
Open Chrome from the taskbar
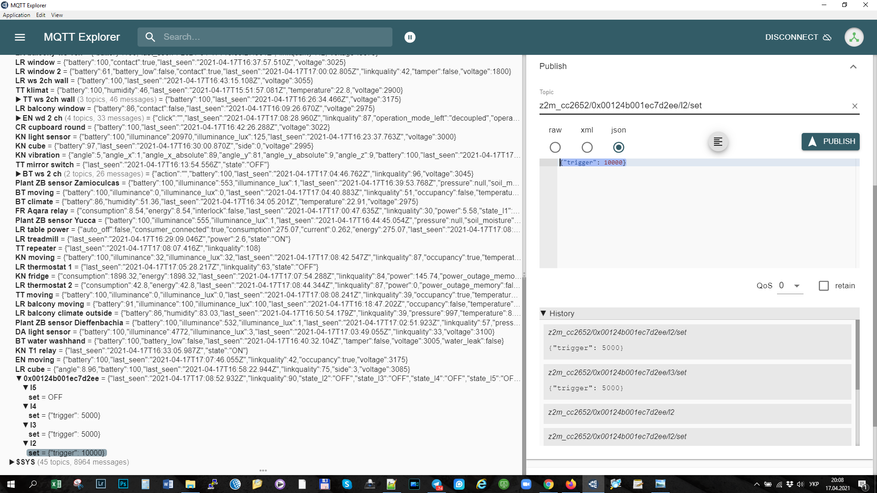[x=548, y=484]
